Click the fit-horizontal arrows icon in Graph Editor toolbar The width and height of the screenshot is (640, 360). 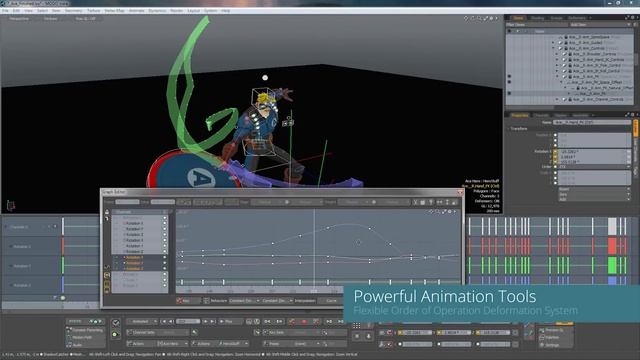[x=439, y=202]
